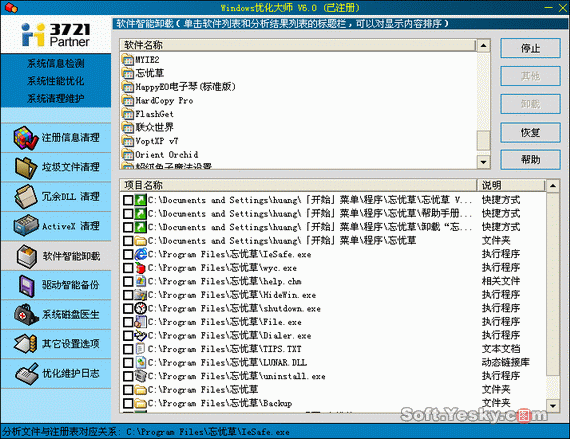The width and height of the screenshot is (570, 439).
Task: Select the 驱动智能备份 floppy disk icon
Action: (26, 285)
